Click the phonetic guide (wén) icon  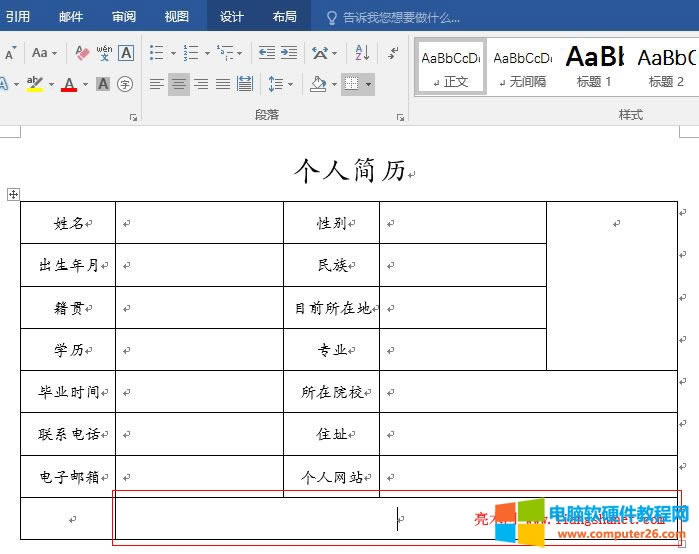pyautogui.click(x=104, y=53)
